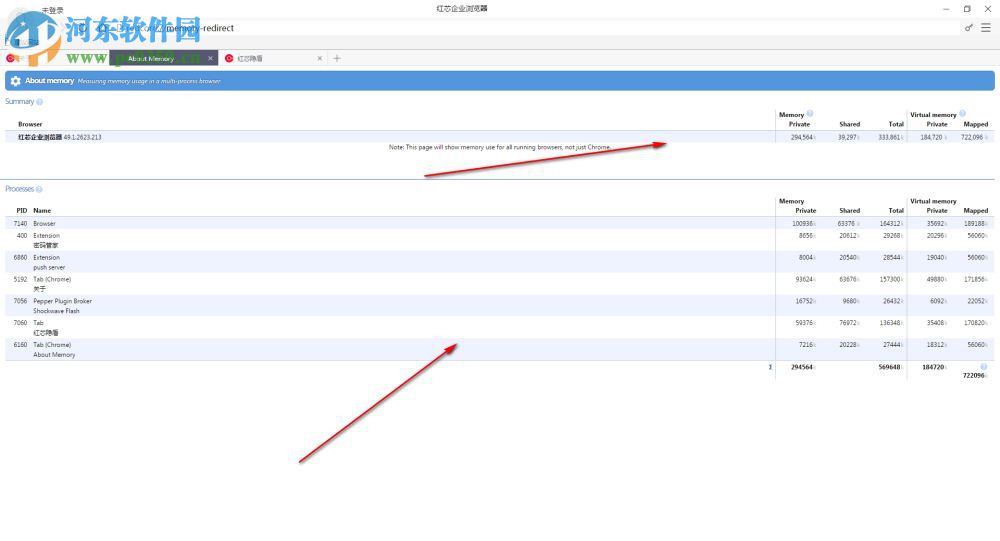This screenshot has height=541, width=1000.
Task: Click PID 6860 in the process list
Action: (20, 257)
